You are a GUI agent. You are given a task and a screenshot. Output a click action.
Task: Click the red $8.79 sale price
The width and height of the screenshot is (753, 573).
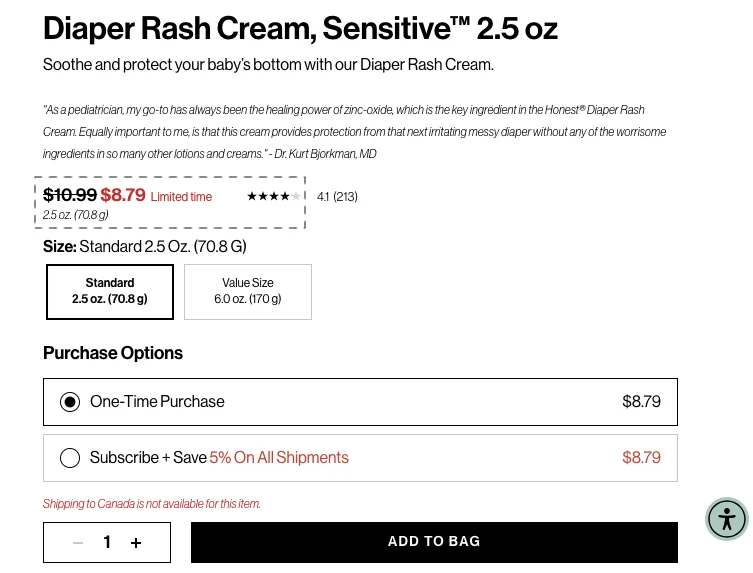[x=123, y=195]
